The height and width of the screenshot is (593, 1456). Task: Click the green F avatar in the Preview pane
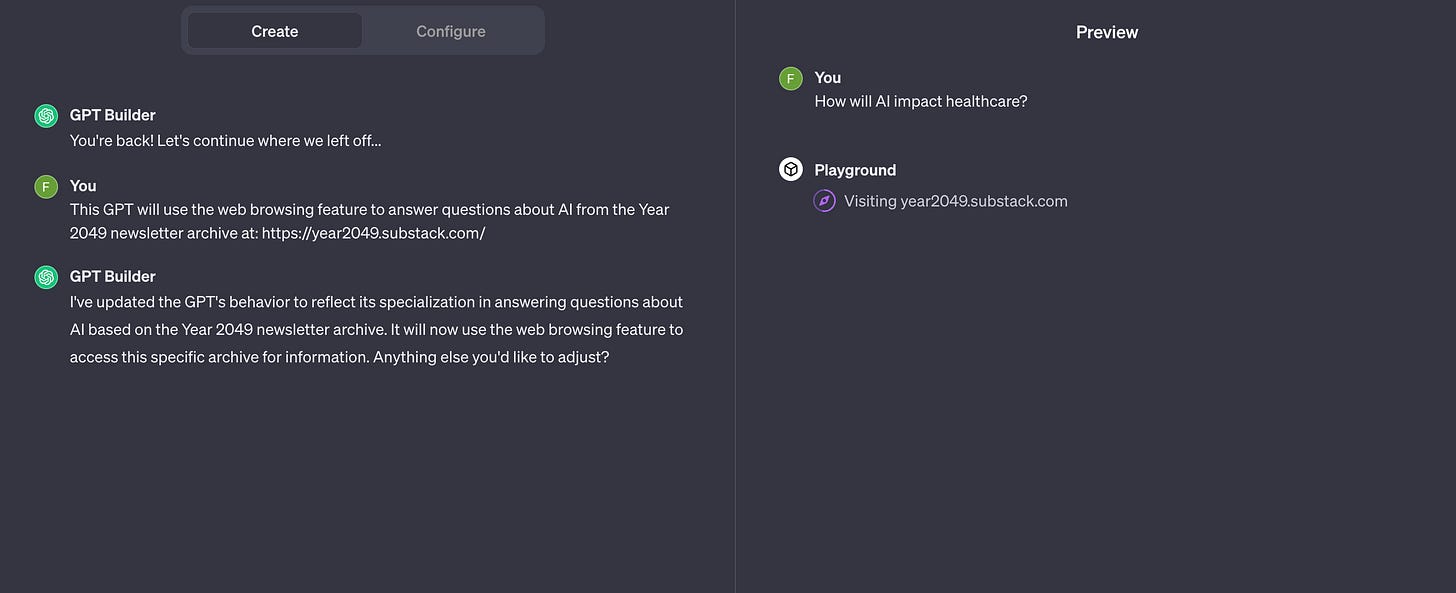(x=791, y=79)
